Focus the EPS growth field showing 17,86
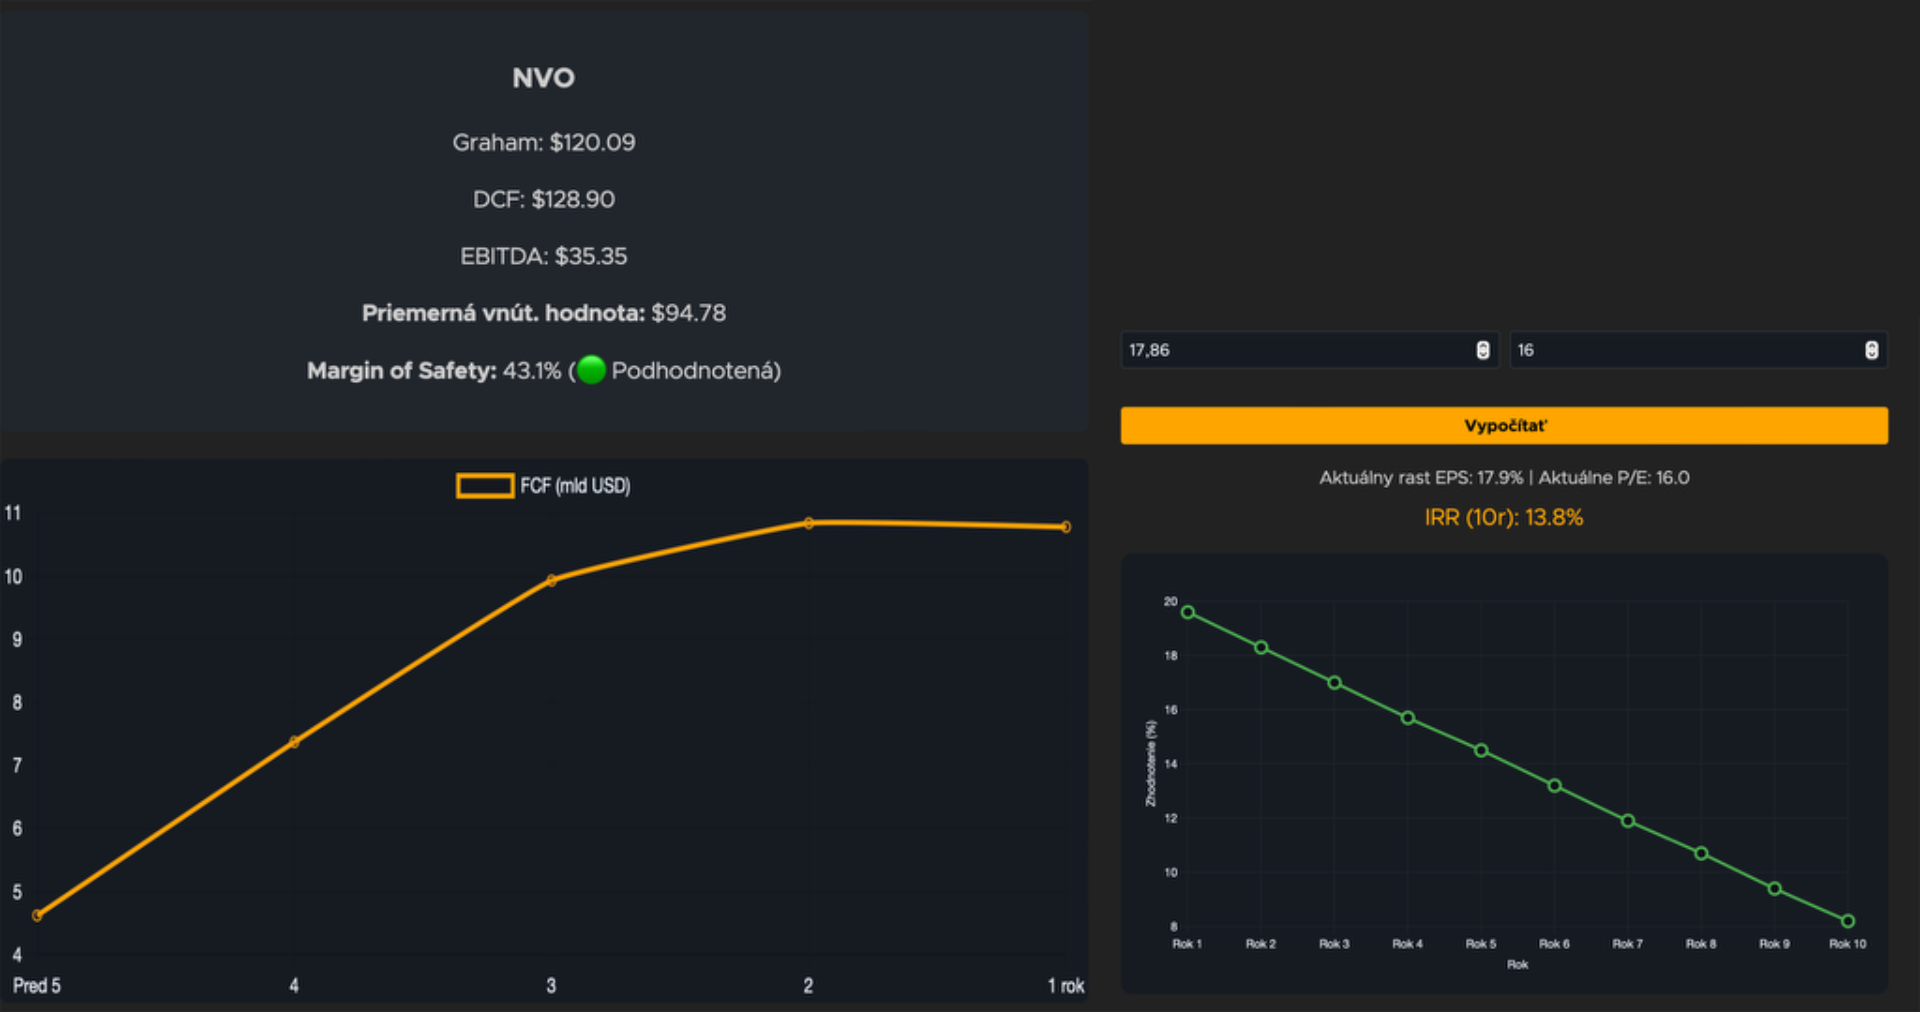This screenshot has width=1920, height=1012. pos(1309,350)
